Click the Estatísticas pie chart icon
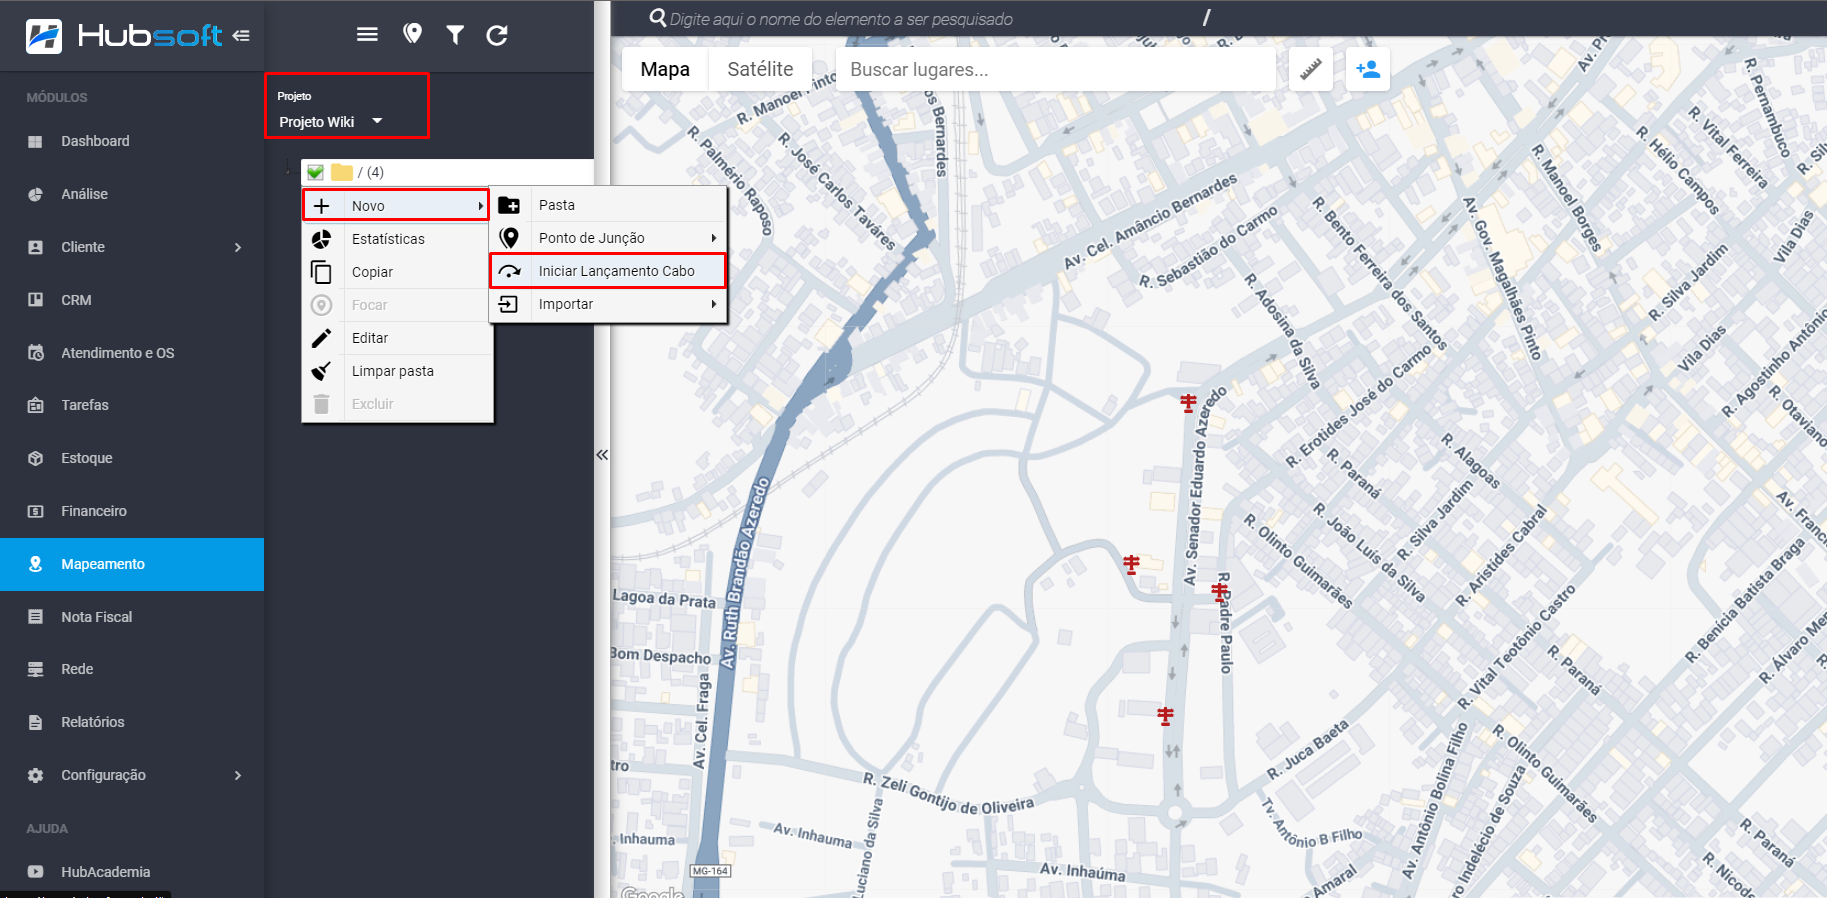 [321, 239]
